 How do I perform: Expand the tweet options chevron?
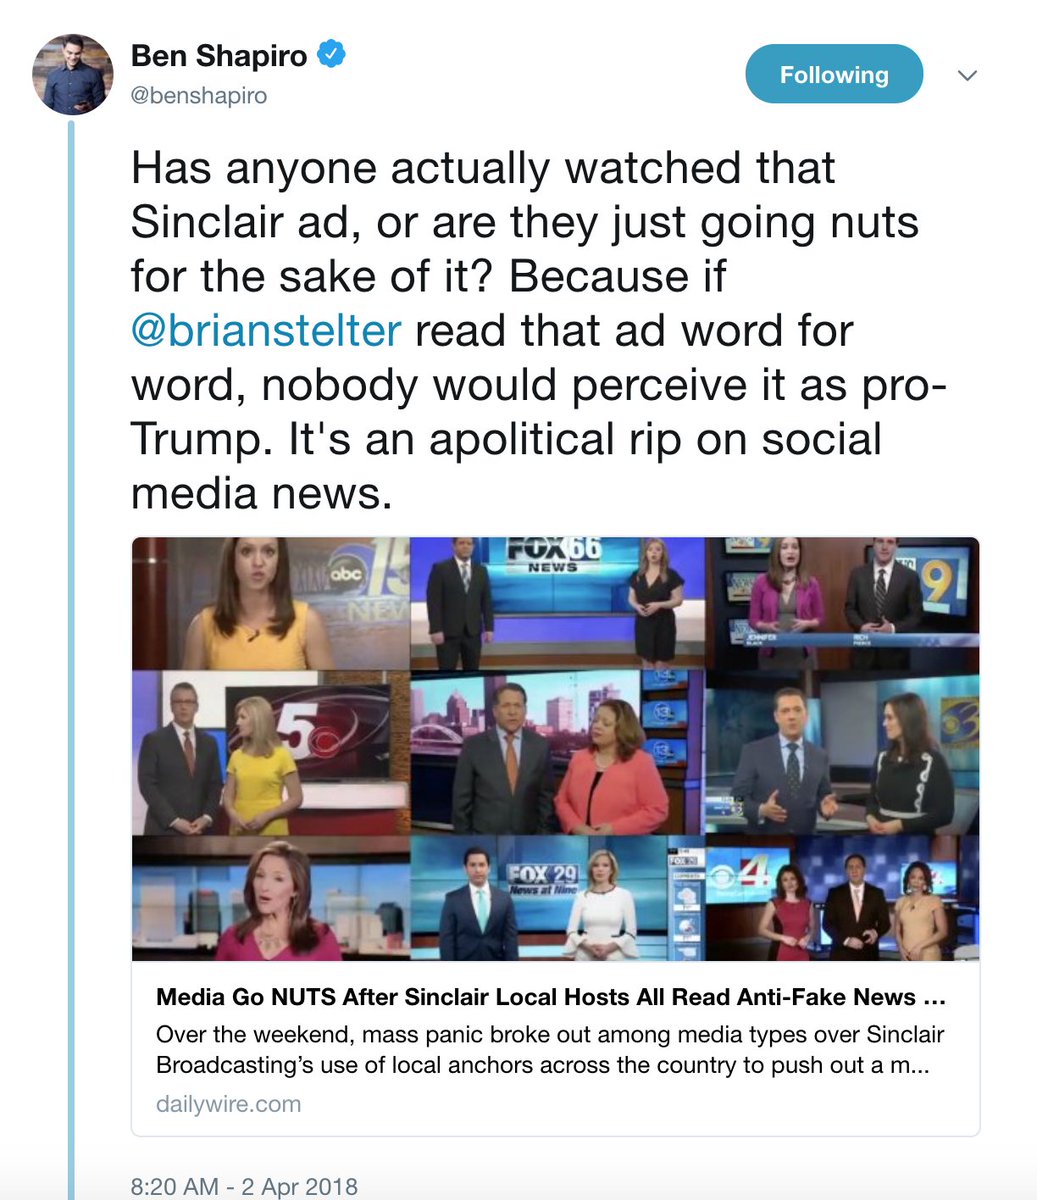[x=967, y=75]
